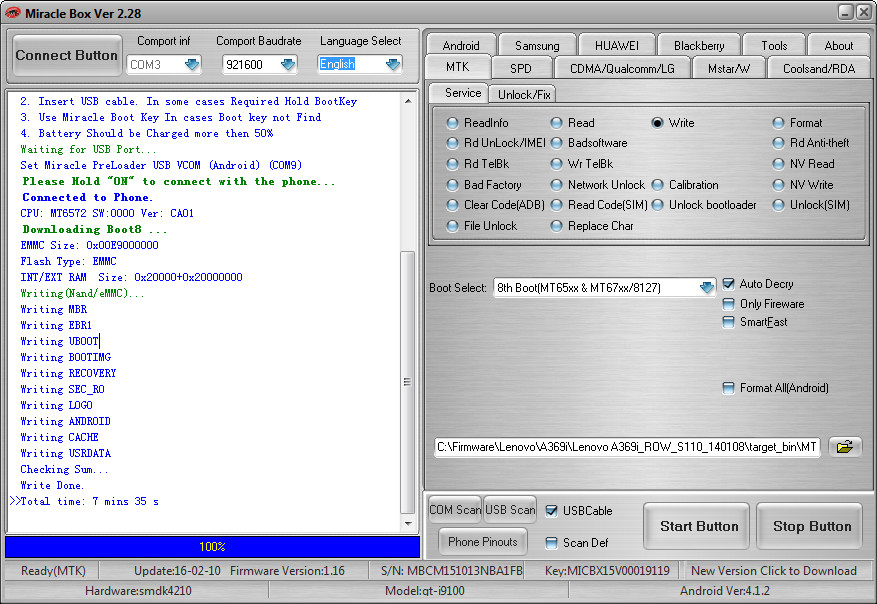This screenshot has height=604, width=877.
Task: Enable the Format All(Android) checkbox
Action: click(729, 388)
